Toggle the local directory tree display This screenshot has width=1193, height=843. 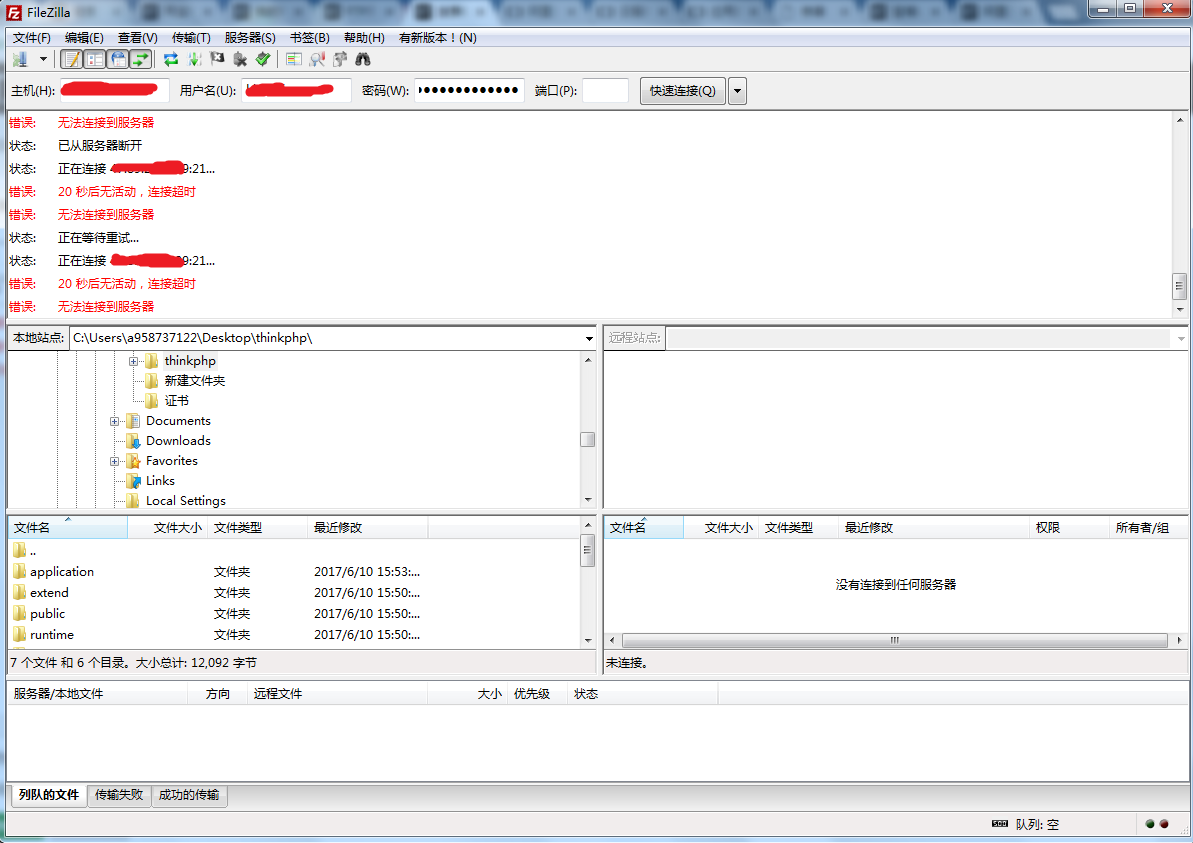click(95, 59)
